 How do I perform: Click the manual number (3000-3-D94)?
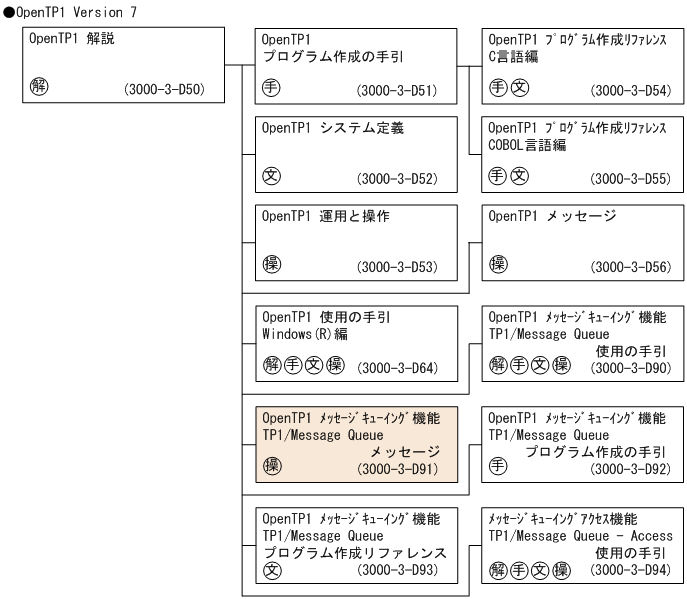coord(630,570)
